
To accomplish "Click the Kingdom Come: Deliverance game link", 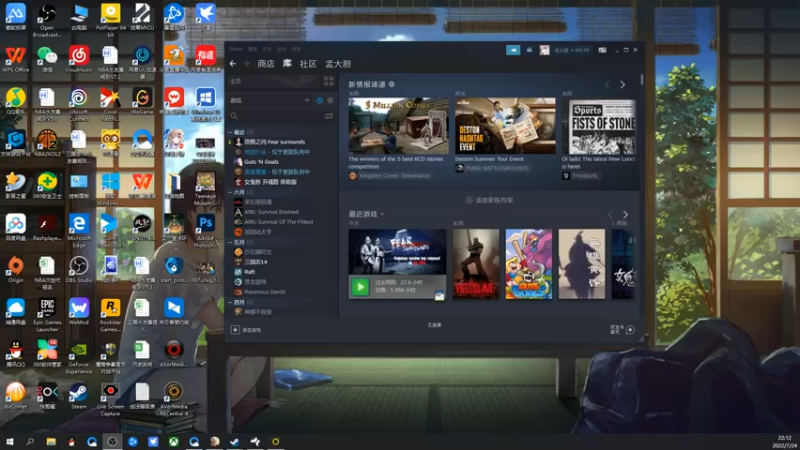I will click(x=394, y=176).
